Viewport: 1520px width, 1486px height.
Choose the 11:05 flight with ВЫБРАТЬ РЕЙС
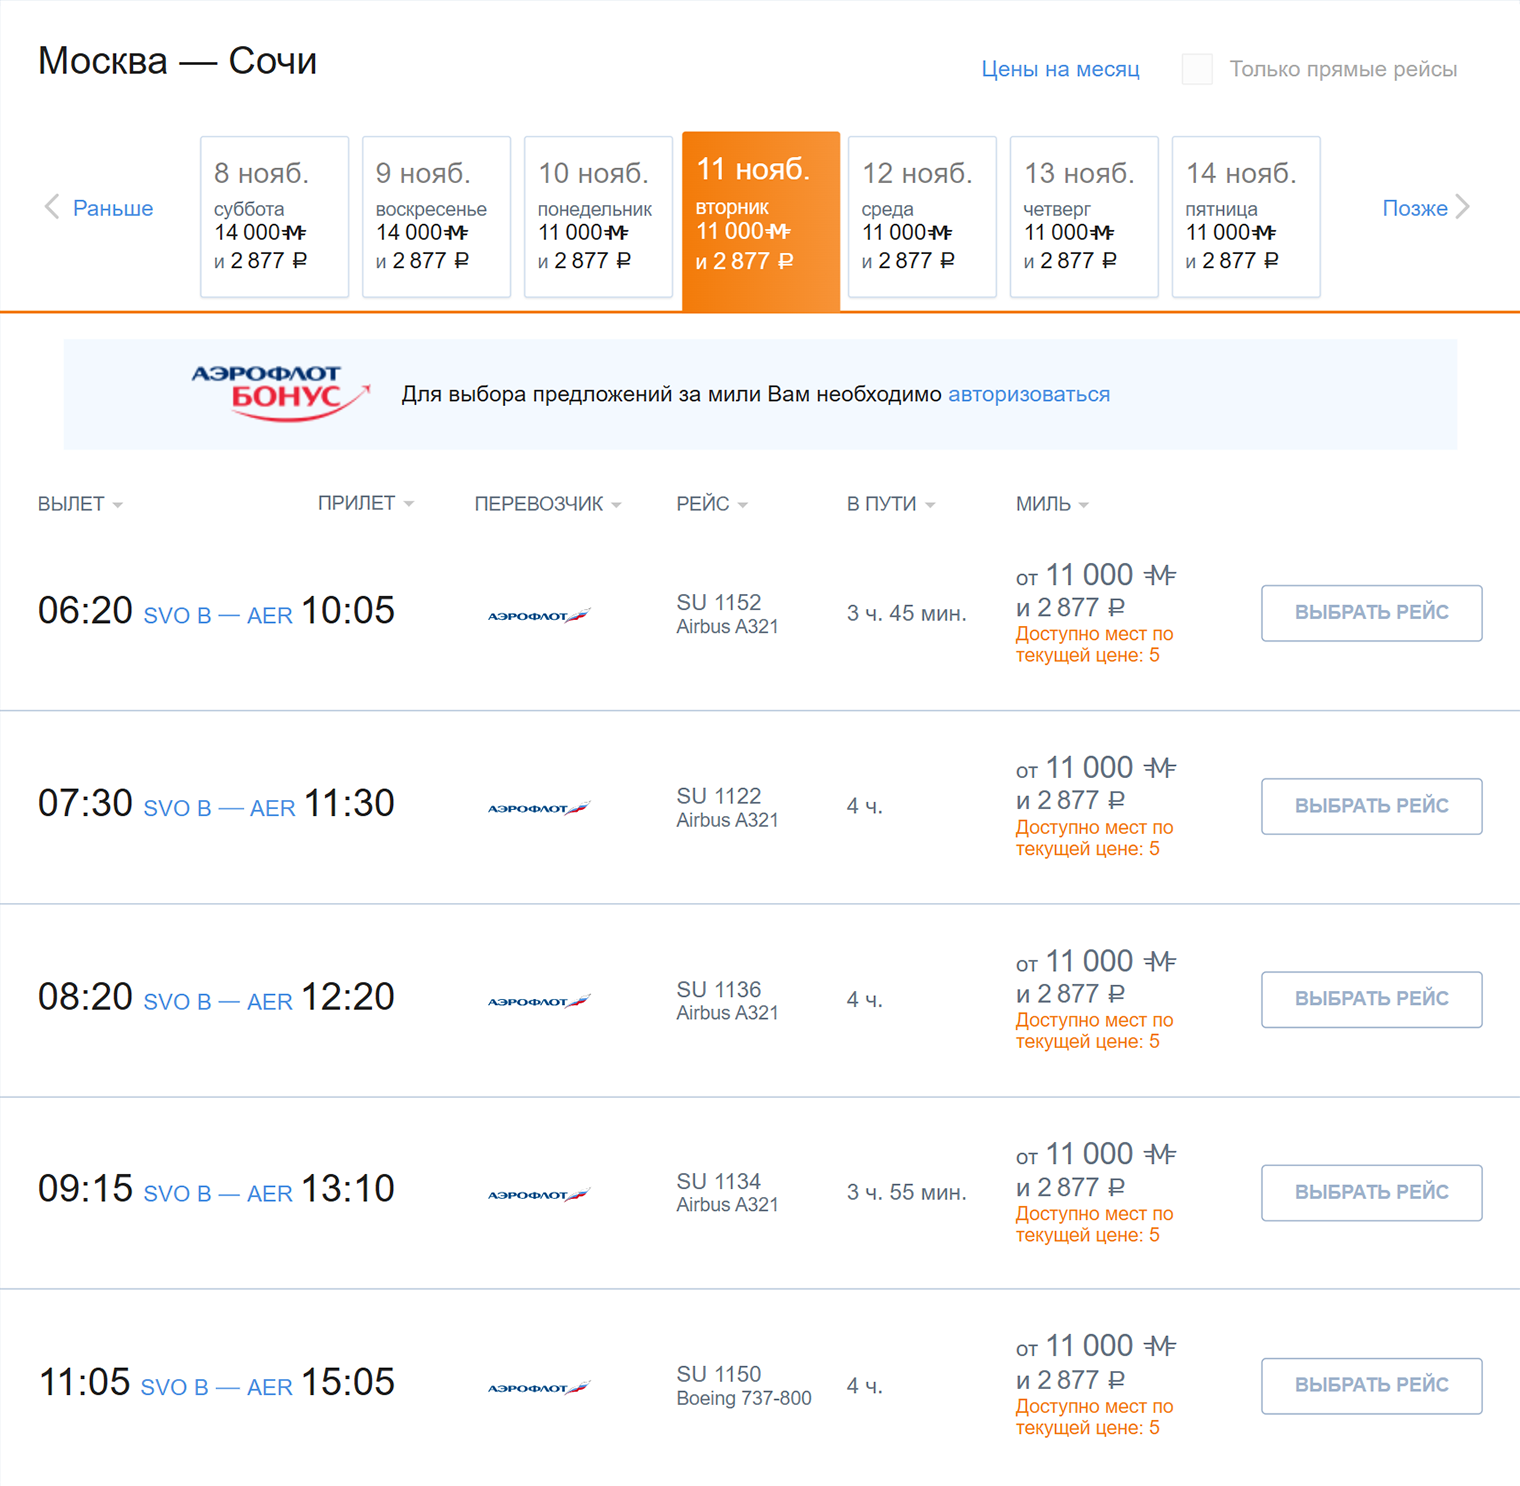tap(1371, 1385)
